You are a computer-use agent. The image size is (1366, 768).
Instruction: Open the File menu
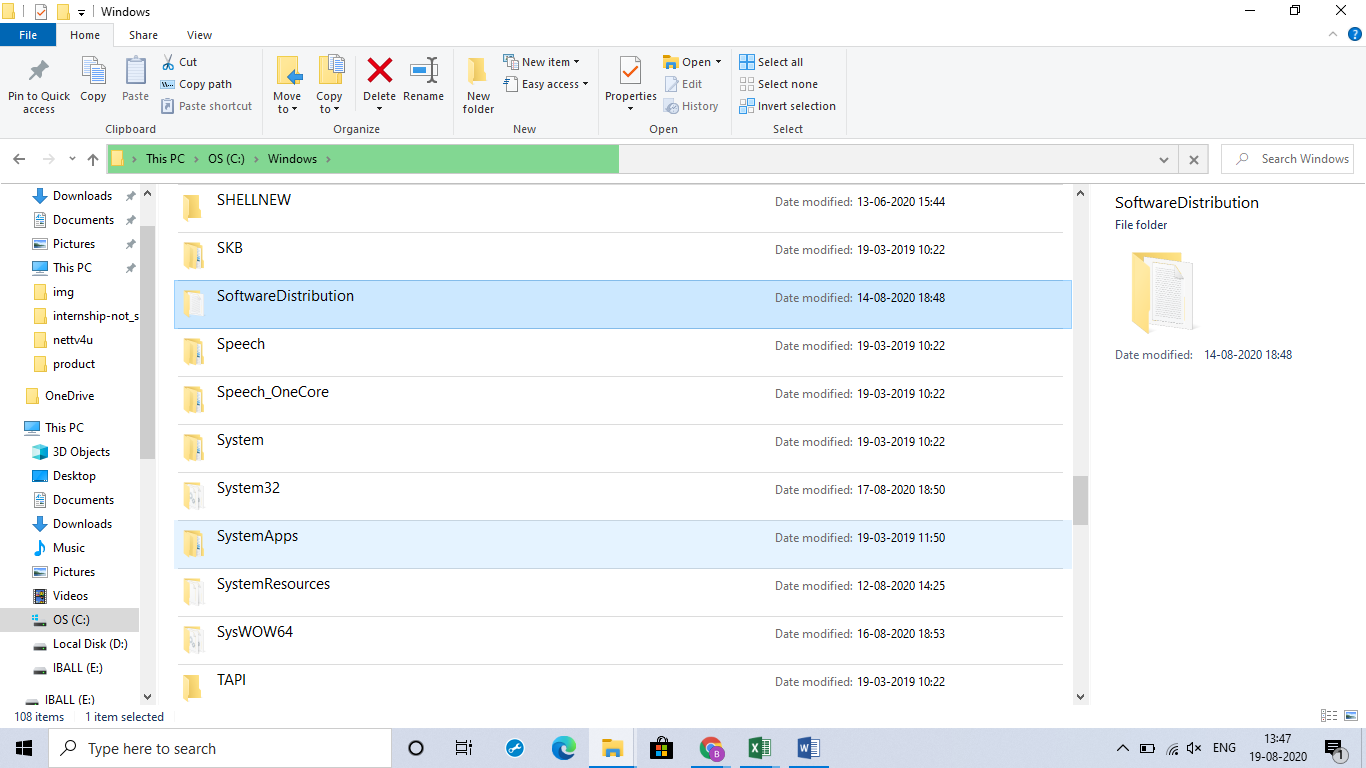[28, 34]
